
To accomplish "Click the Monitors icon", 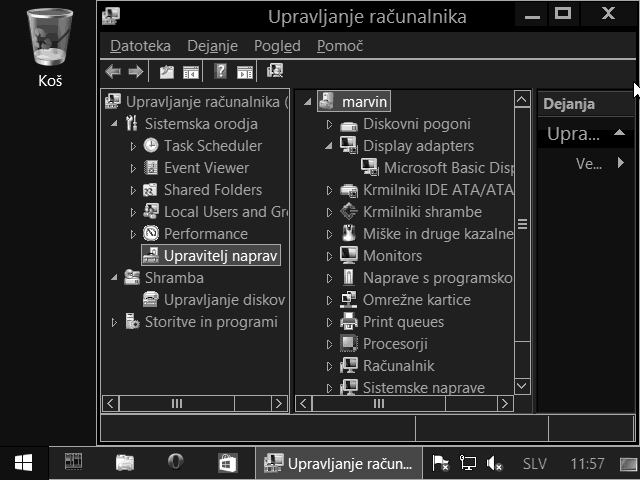I will coord(349,255).
